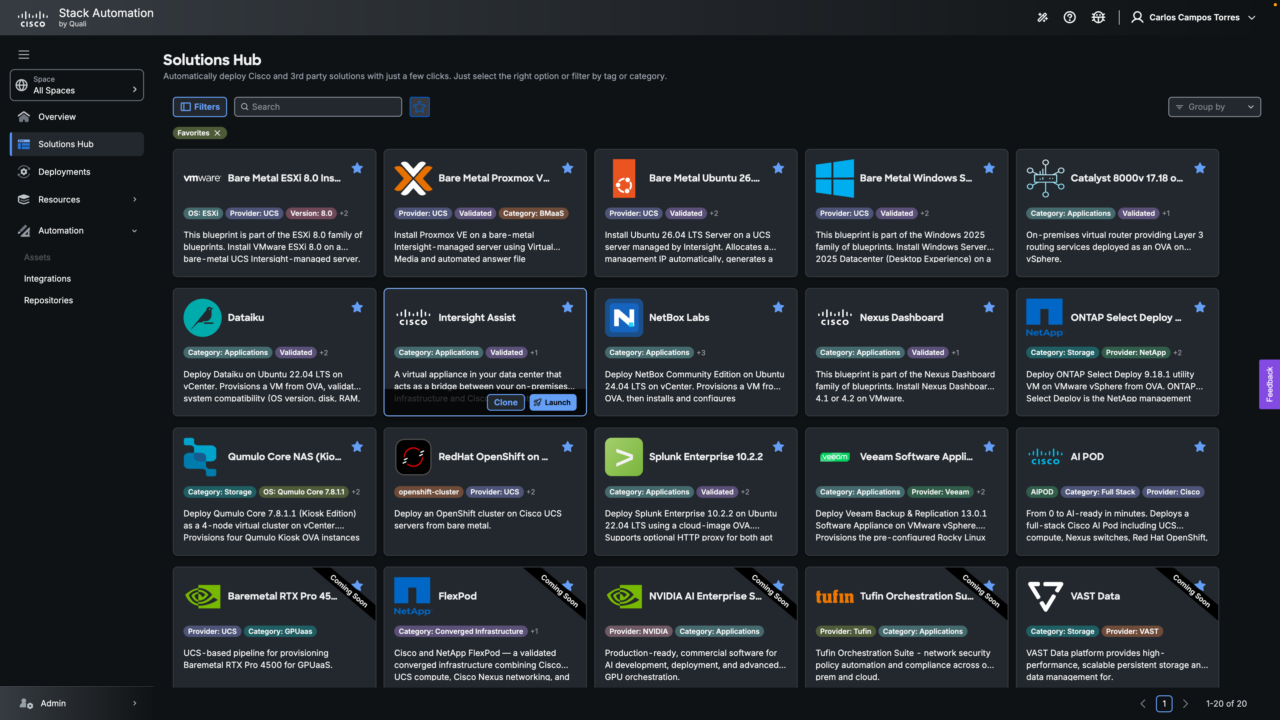
Task: Click the Splunk Enterprise green logo
Action: [624, 457]
